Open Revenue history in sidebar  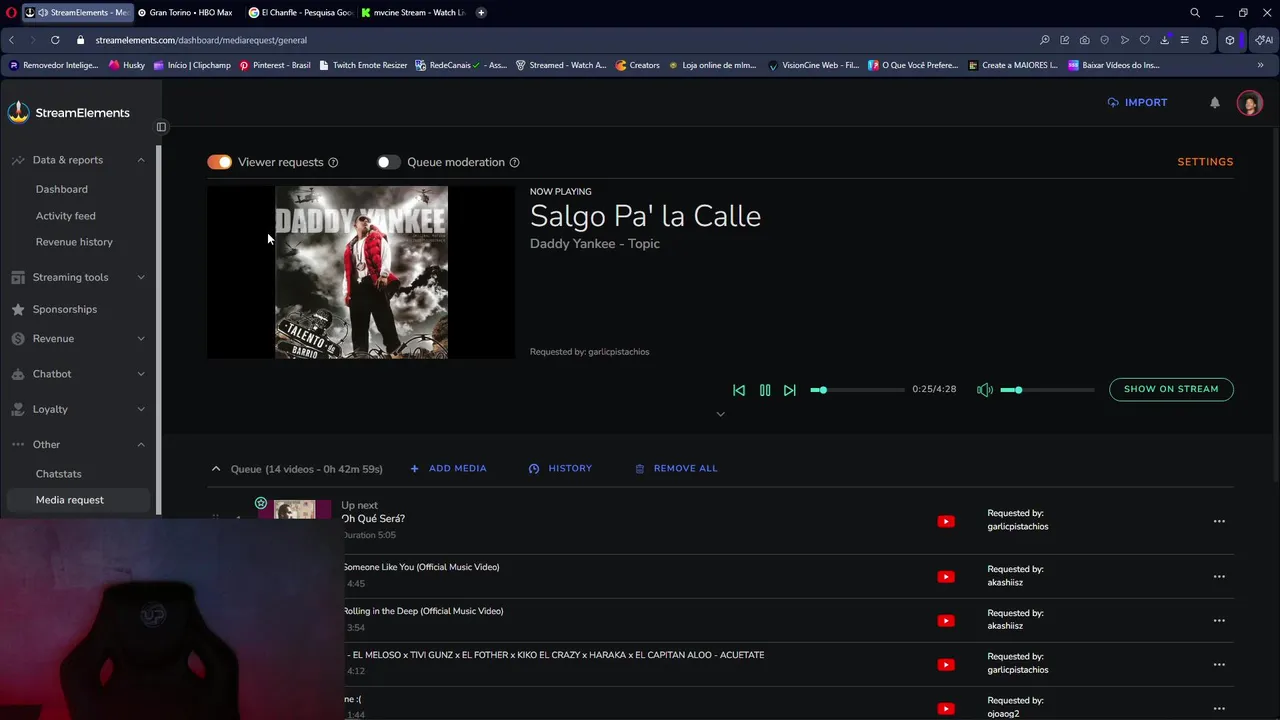74,242
